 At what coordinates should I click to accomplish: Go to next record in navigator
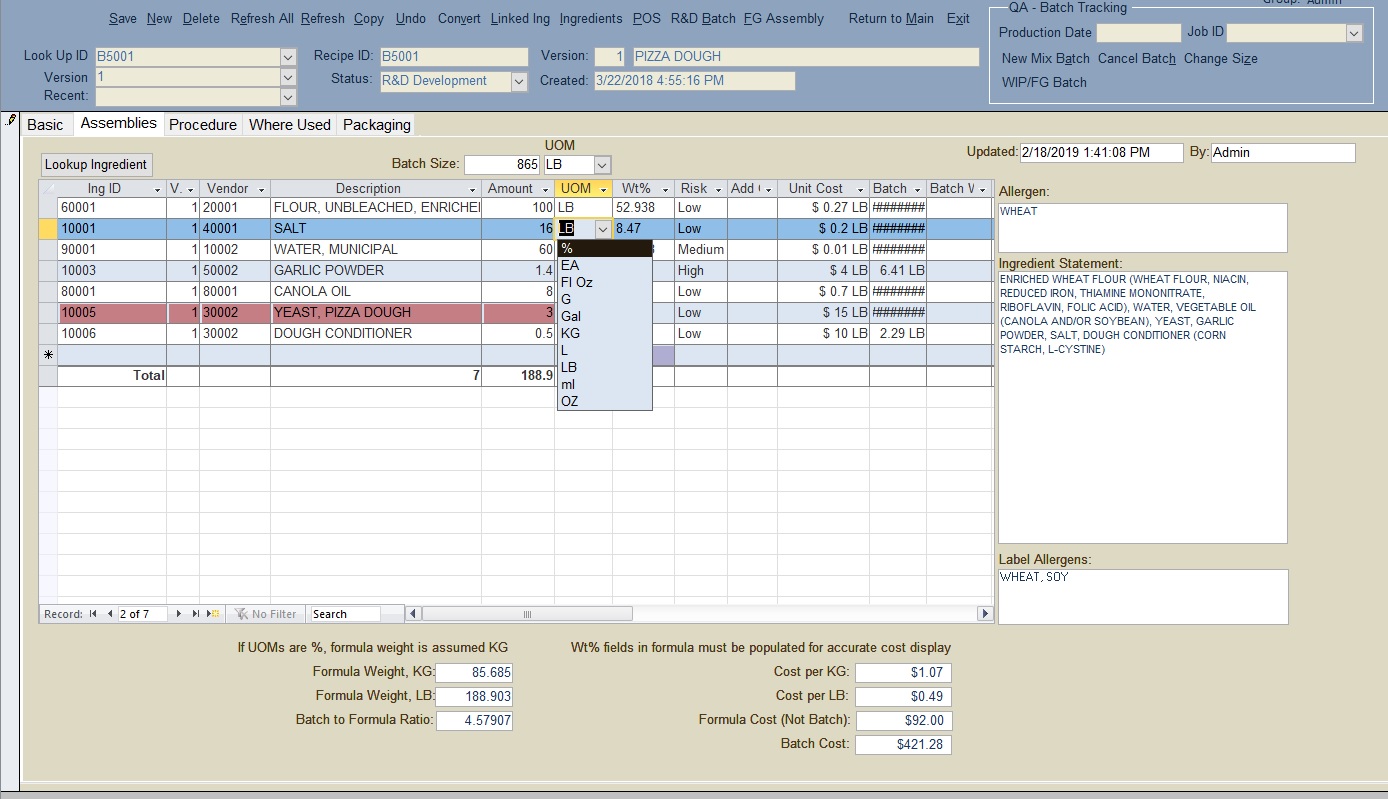tap(179, 614)
